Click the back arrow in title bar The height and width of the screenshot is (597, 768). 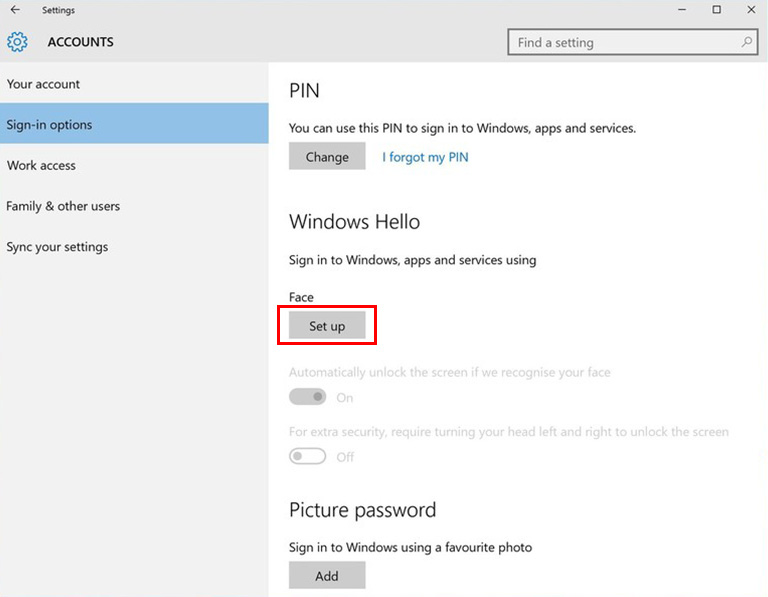15,10
